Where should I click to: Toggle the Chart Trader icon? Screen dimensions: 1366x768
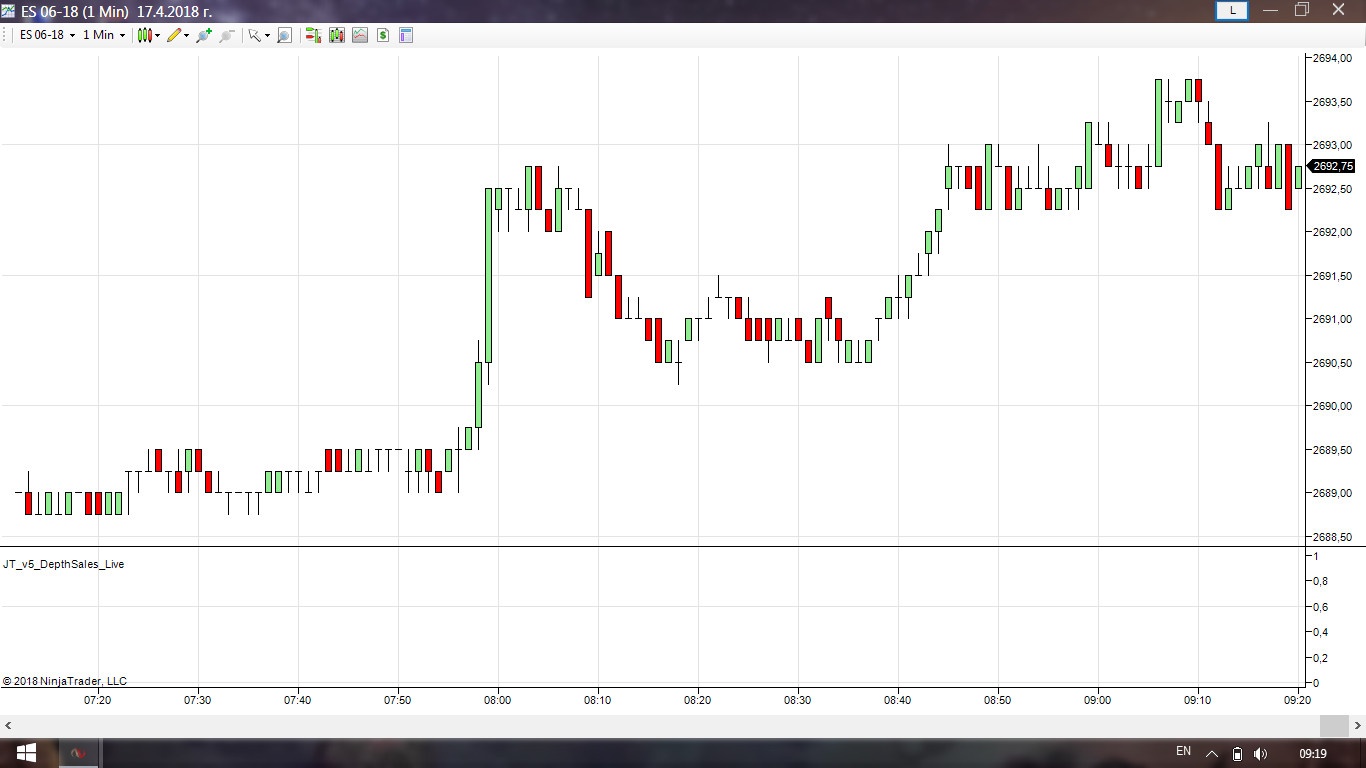tap(313, 35)
